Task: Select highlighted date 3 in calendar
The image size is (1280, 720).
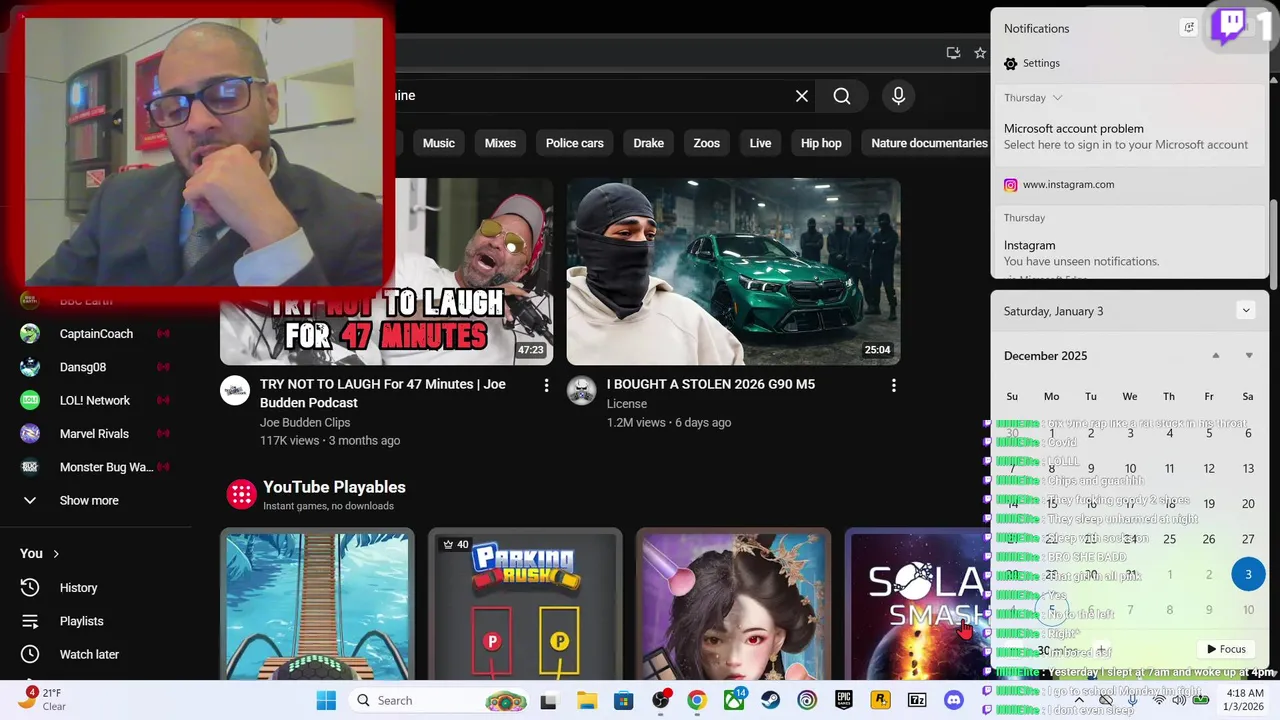Action: 1248,574
